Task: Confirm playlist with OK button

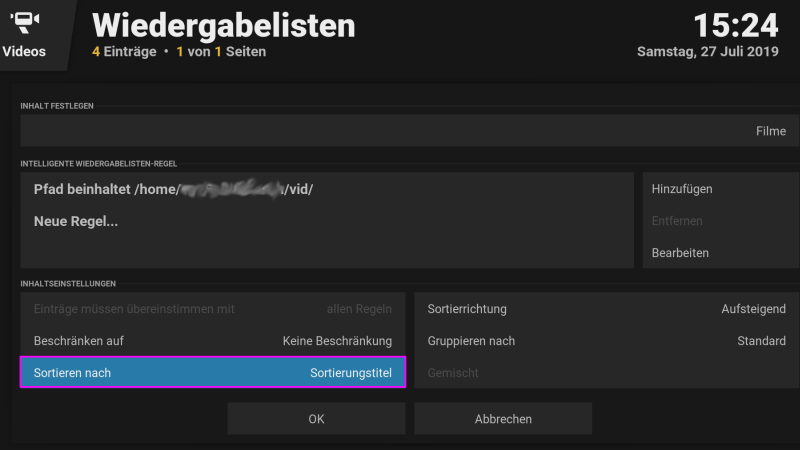Action: [x=316, y=419]
